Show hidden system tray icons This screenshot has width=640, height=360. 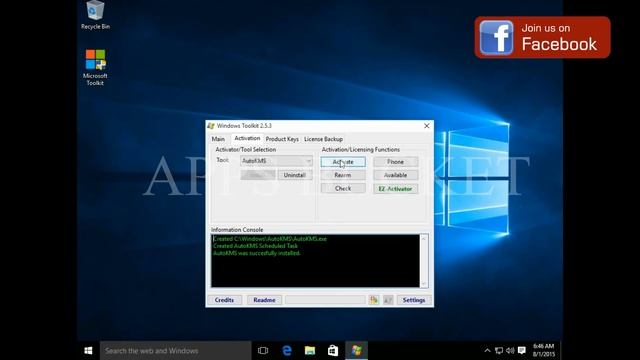point(487,351)
